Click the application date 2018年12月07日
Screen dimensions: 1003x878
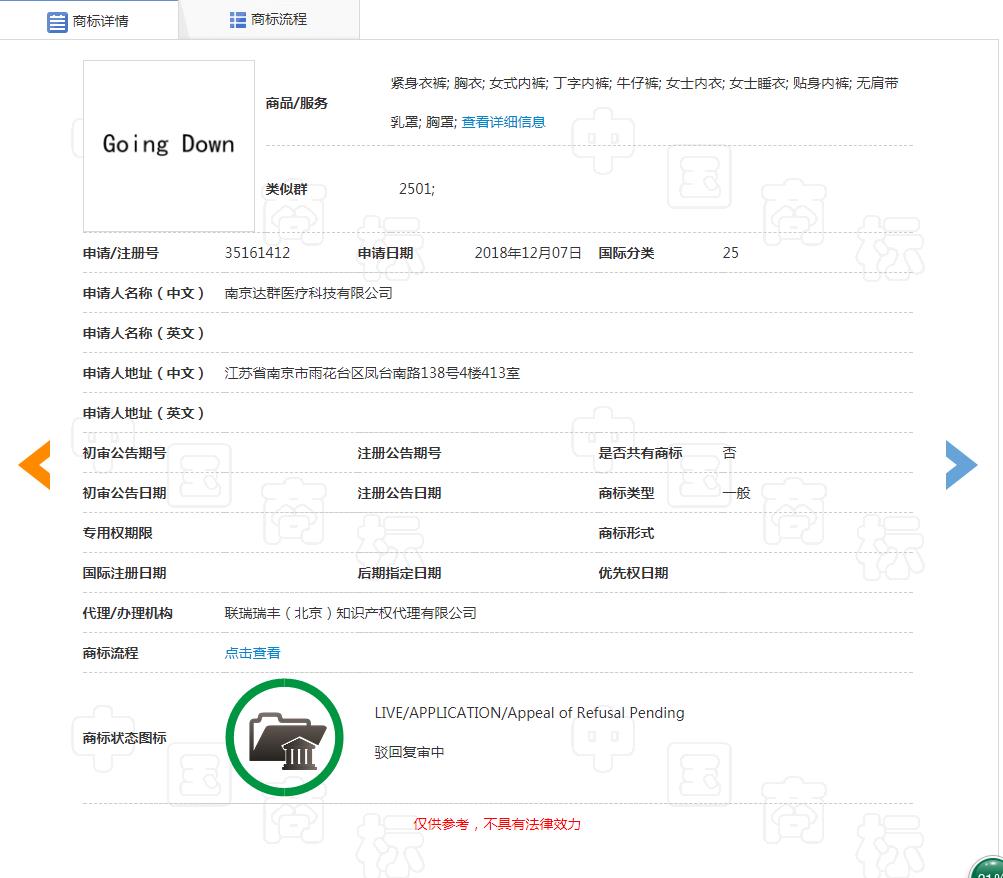click(526, 253)
